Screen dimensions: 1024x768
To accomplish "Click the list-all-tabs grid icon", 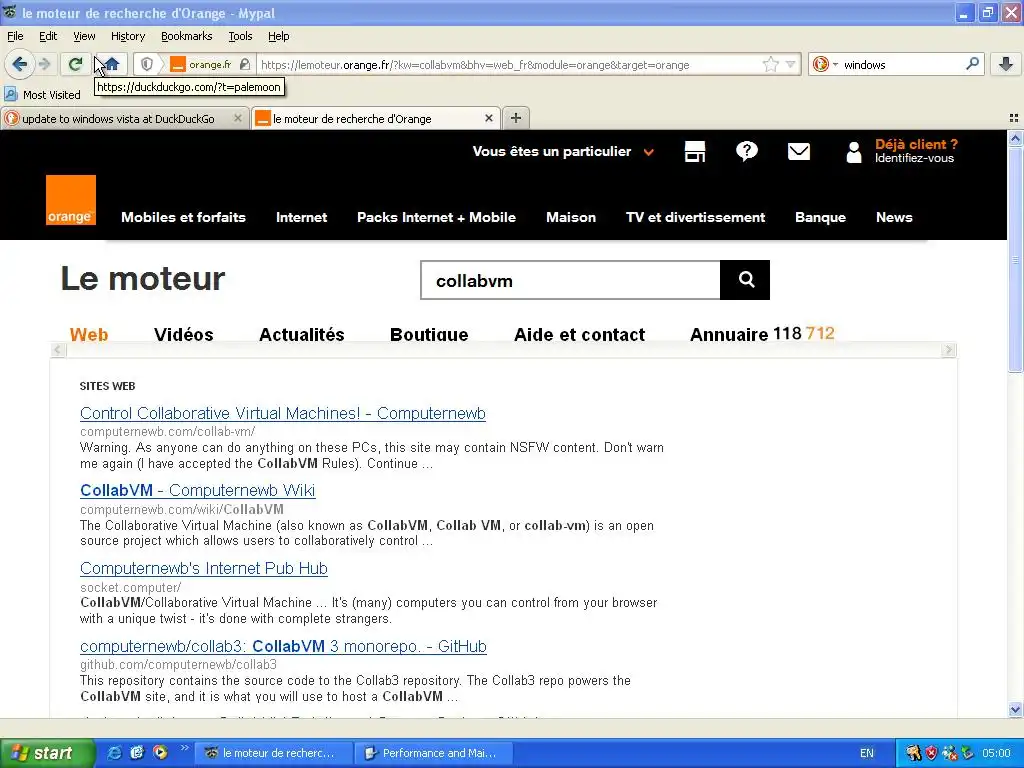I will pyautogui.click(x=1014, y=118).
